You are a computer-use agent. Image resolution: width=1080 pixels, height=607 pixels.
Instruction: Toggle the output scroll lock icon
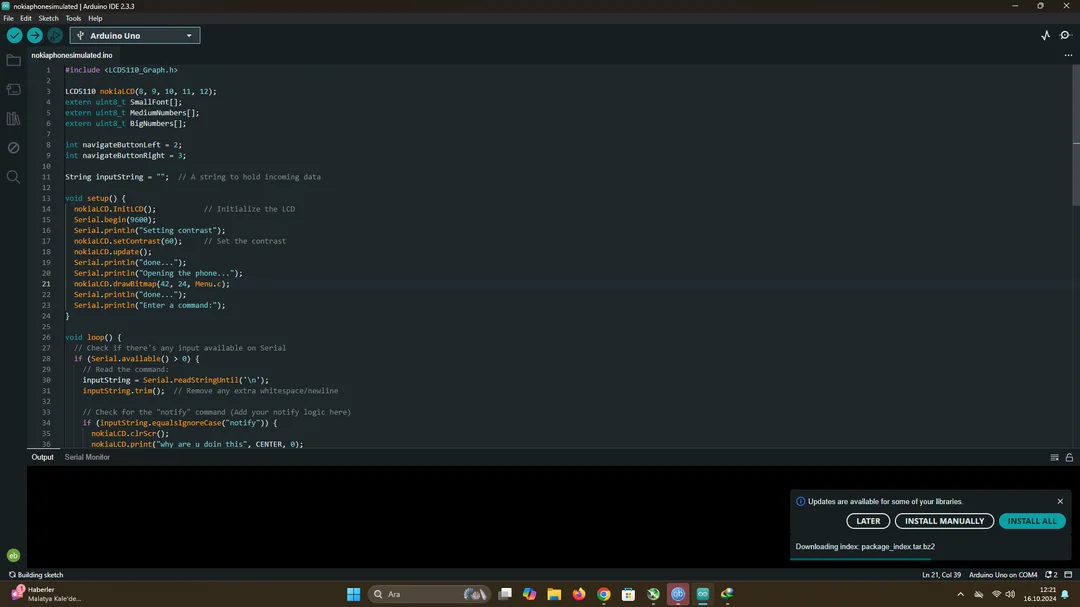1069,457
